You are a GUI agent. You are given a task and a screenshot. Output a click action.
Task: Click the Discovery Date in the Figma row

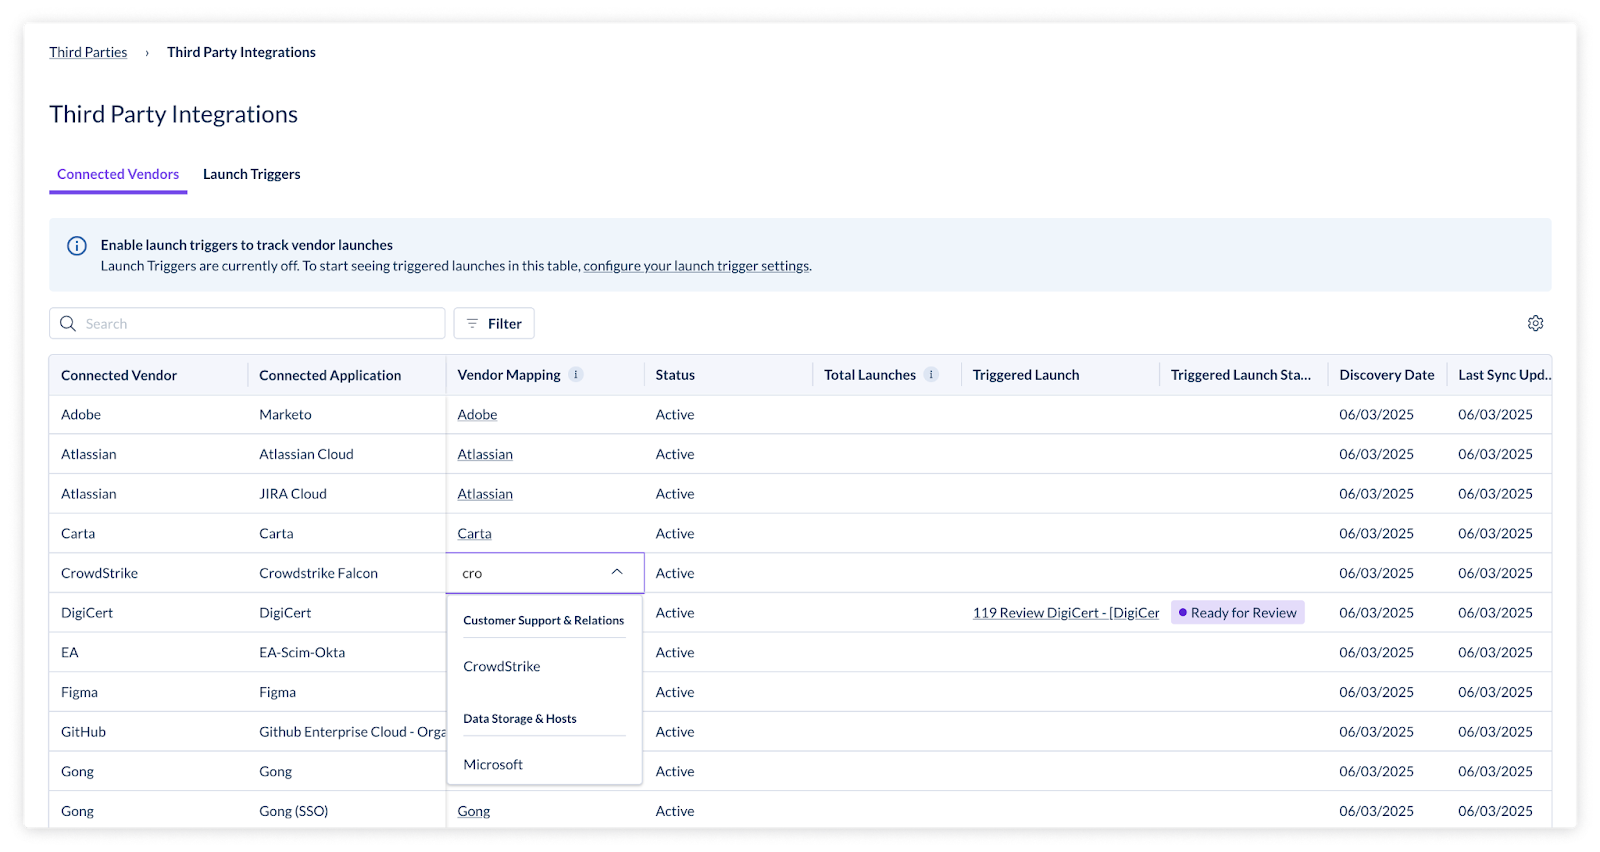[x=1377, y=692]
